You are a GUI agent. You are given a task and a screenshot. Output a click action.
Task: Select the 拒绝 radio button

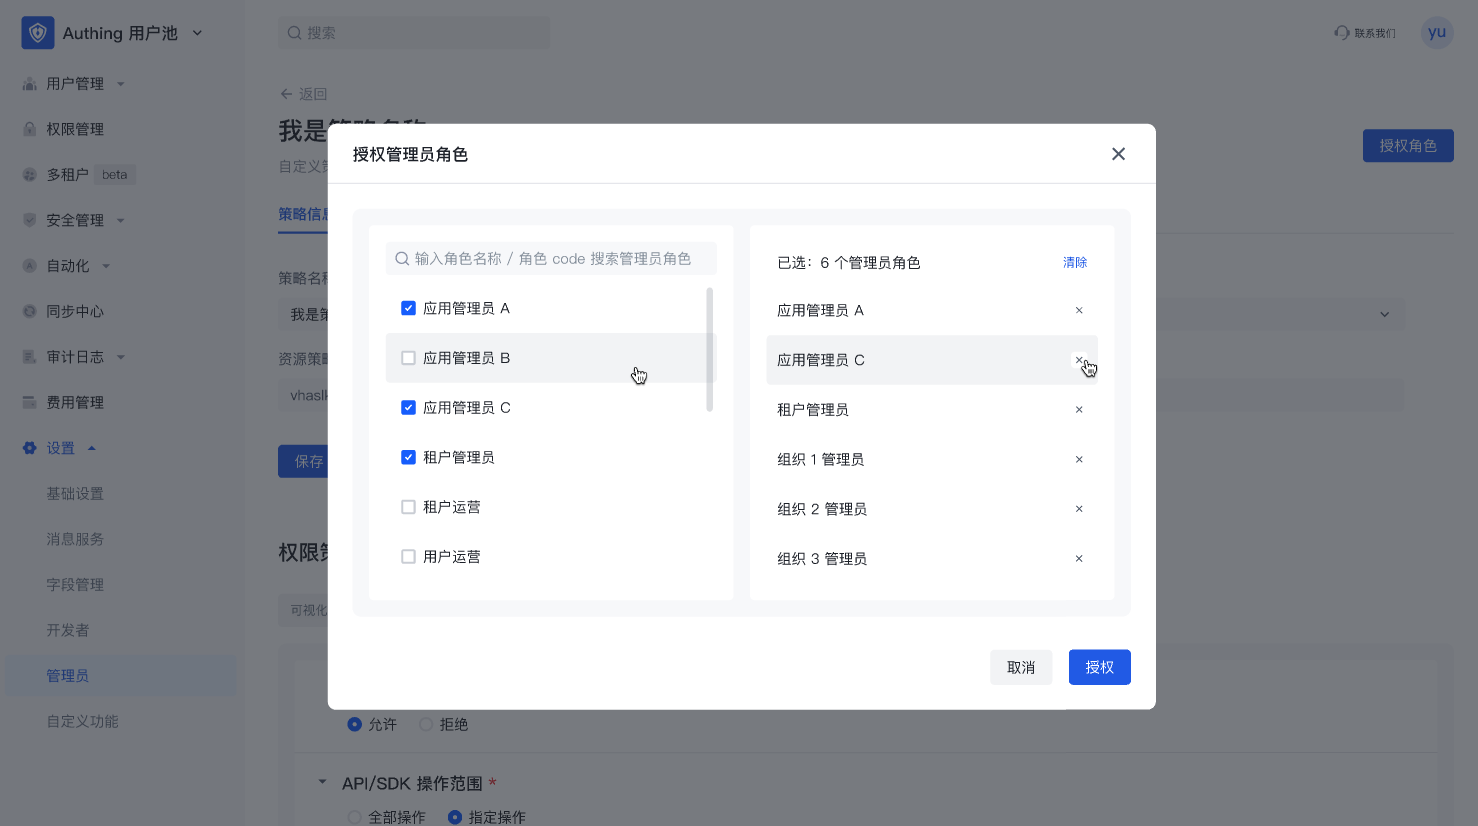tap(424, 723)
